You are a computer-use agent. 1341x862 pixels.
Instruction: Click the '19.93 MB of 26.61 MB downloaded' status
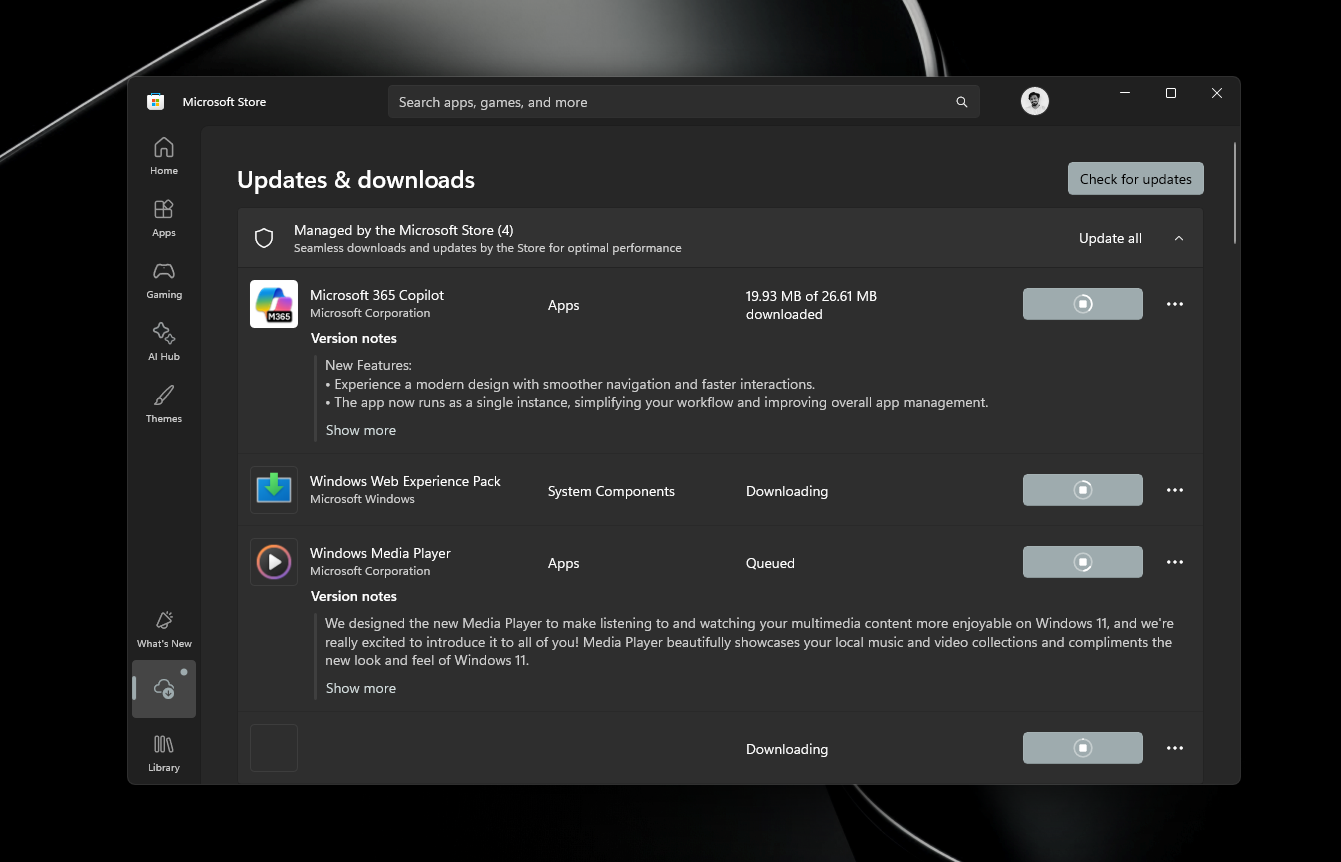[x=811, y=305]
